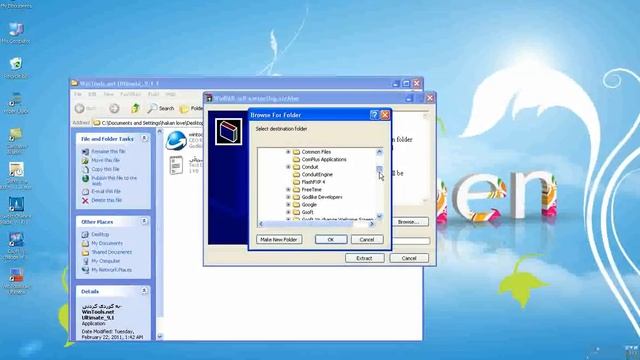The width and height of the screenshot is (640, 360).
Task: Click the WinRAR archive box logo
Action: click(x=228, y=131)
